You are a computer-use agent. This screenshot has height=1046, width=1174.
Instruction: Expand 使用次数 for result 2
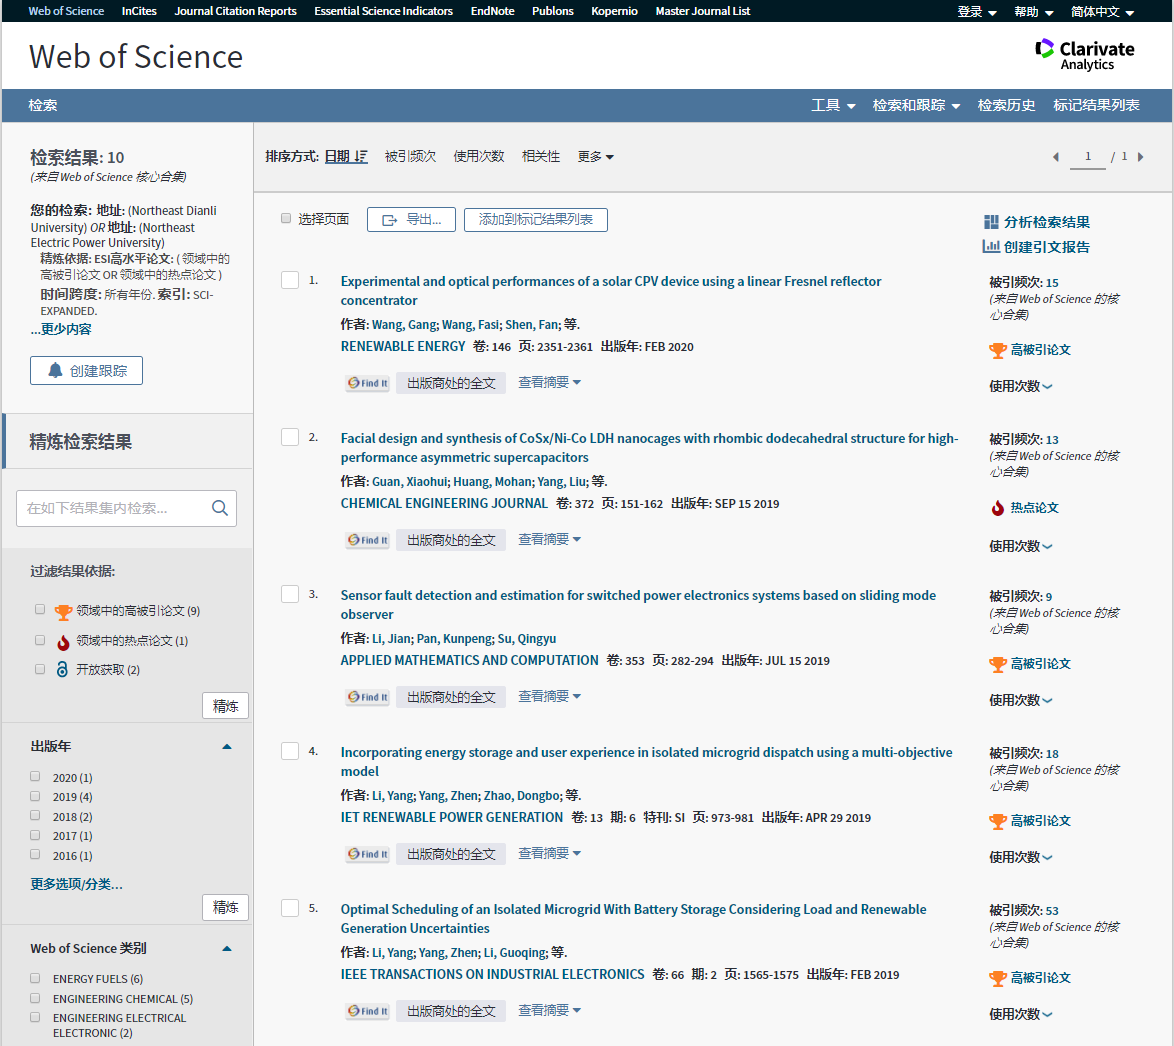[1021, 547]
